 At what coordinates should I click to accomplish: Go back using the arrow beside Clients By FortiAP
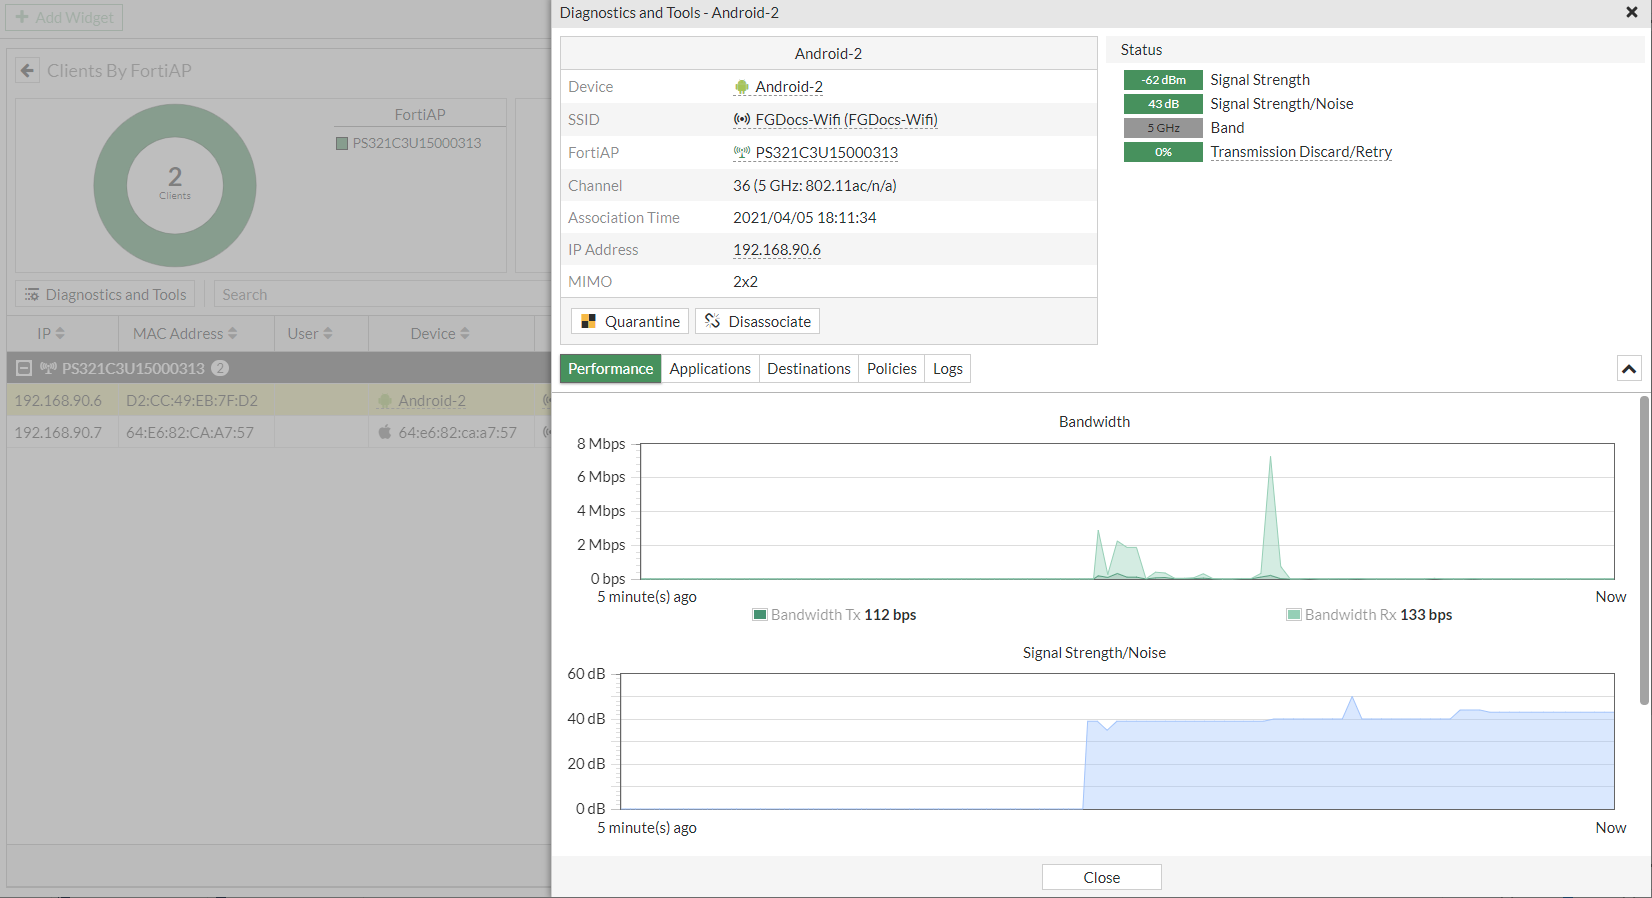pyautogui.click(x=27, y=71)
